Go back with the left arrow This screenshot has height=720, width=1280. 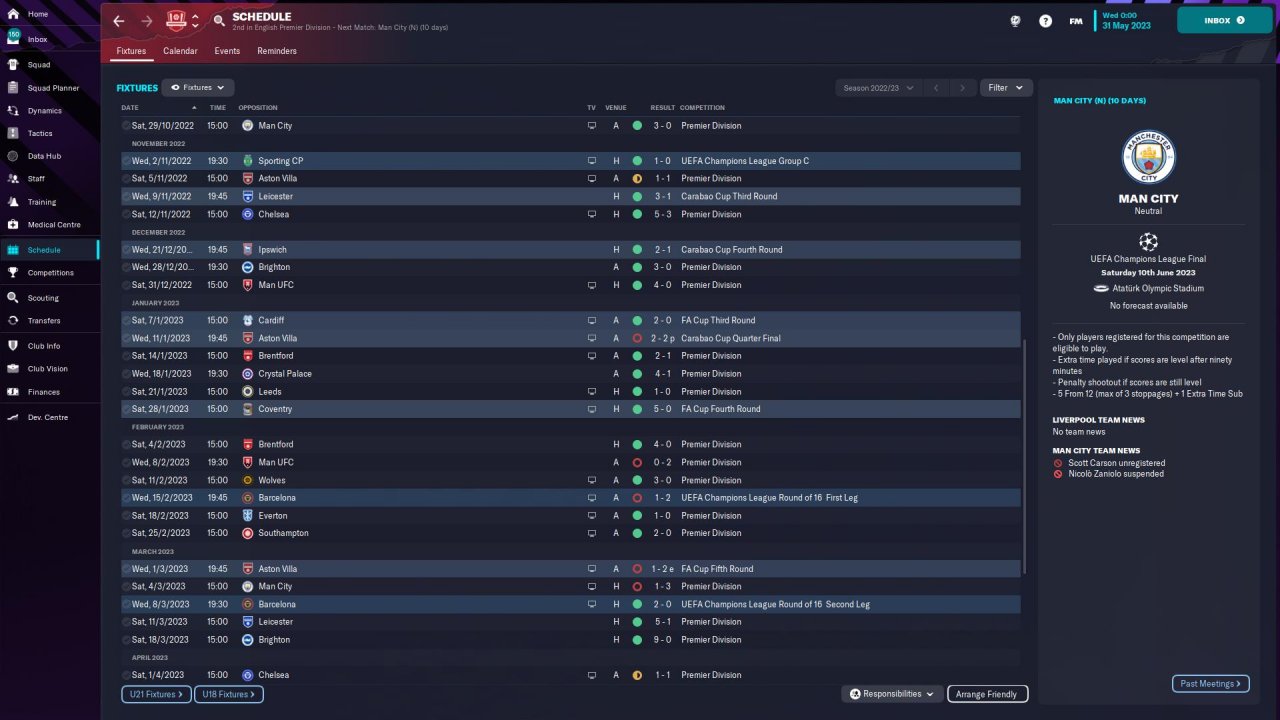point(119,21)
